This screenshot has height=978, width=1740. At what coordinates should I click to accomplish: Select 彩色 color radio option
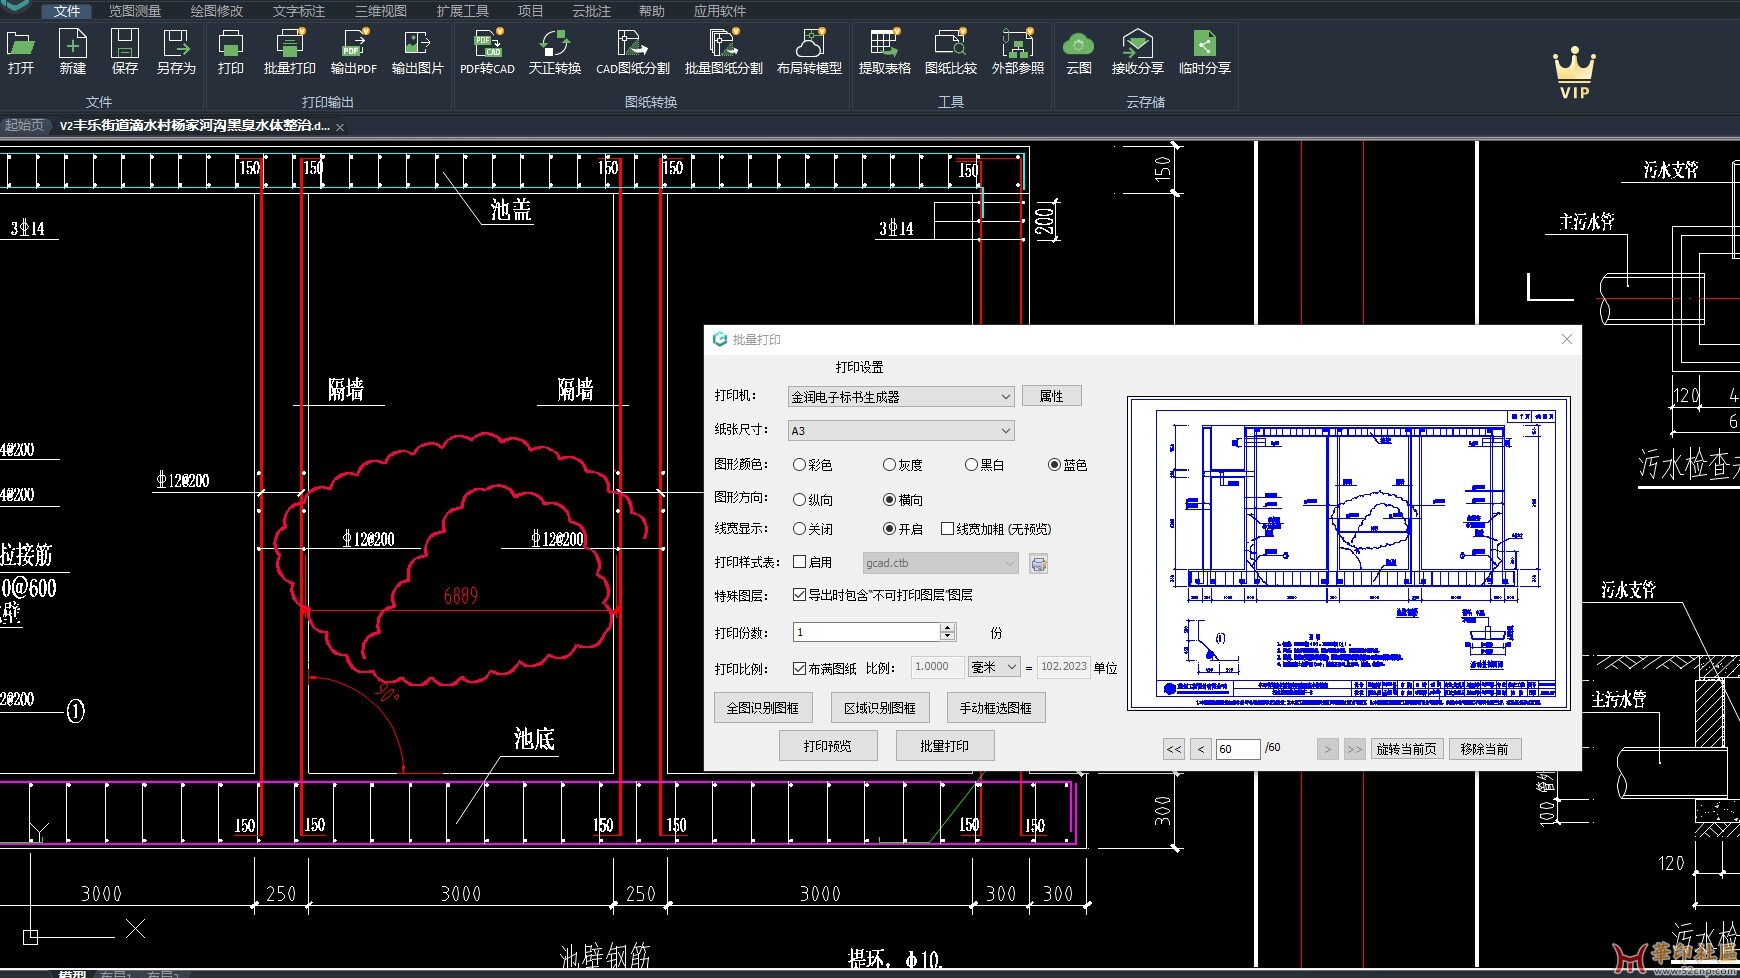pyautogui.click(x=812, y=465)
